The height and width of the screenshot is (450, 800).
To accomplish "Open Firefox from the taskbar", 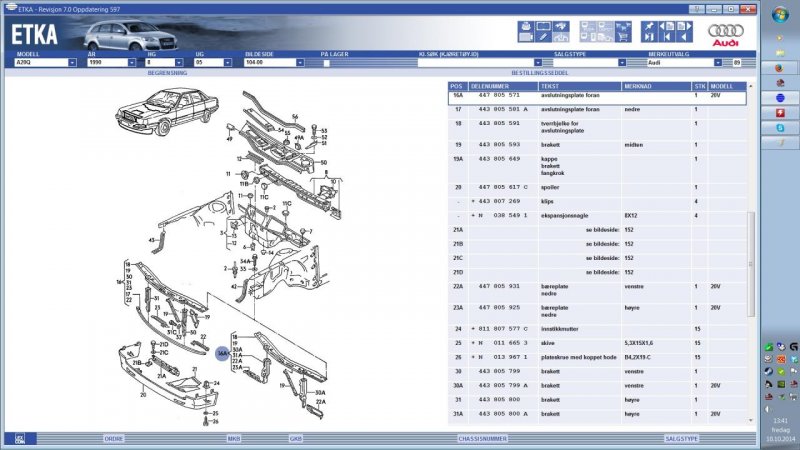I will pos(779,67).
